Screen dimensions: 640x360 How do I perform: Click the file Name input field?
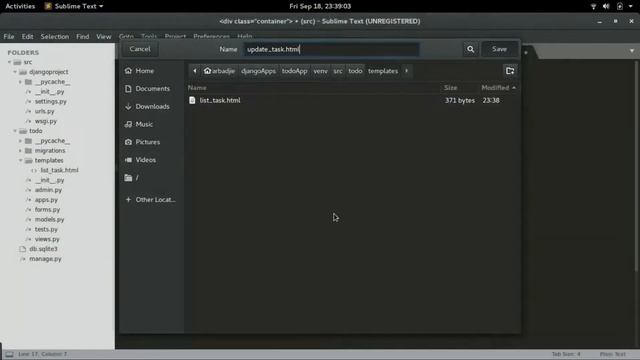tap(331, 49)
